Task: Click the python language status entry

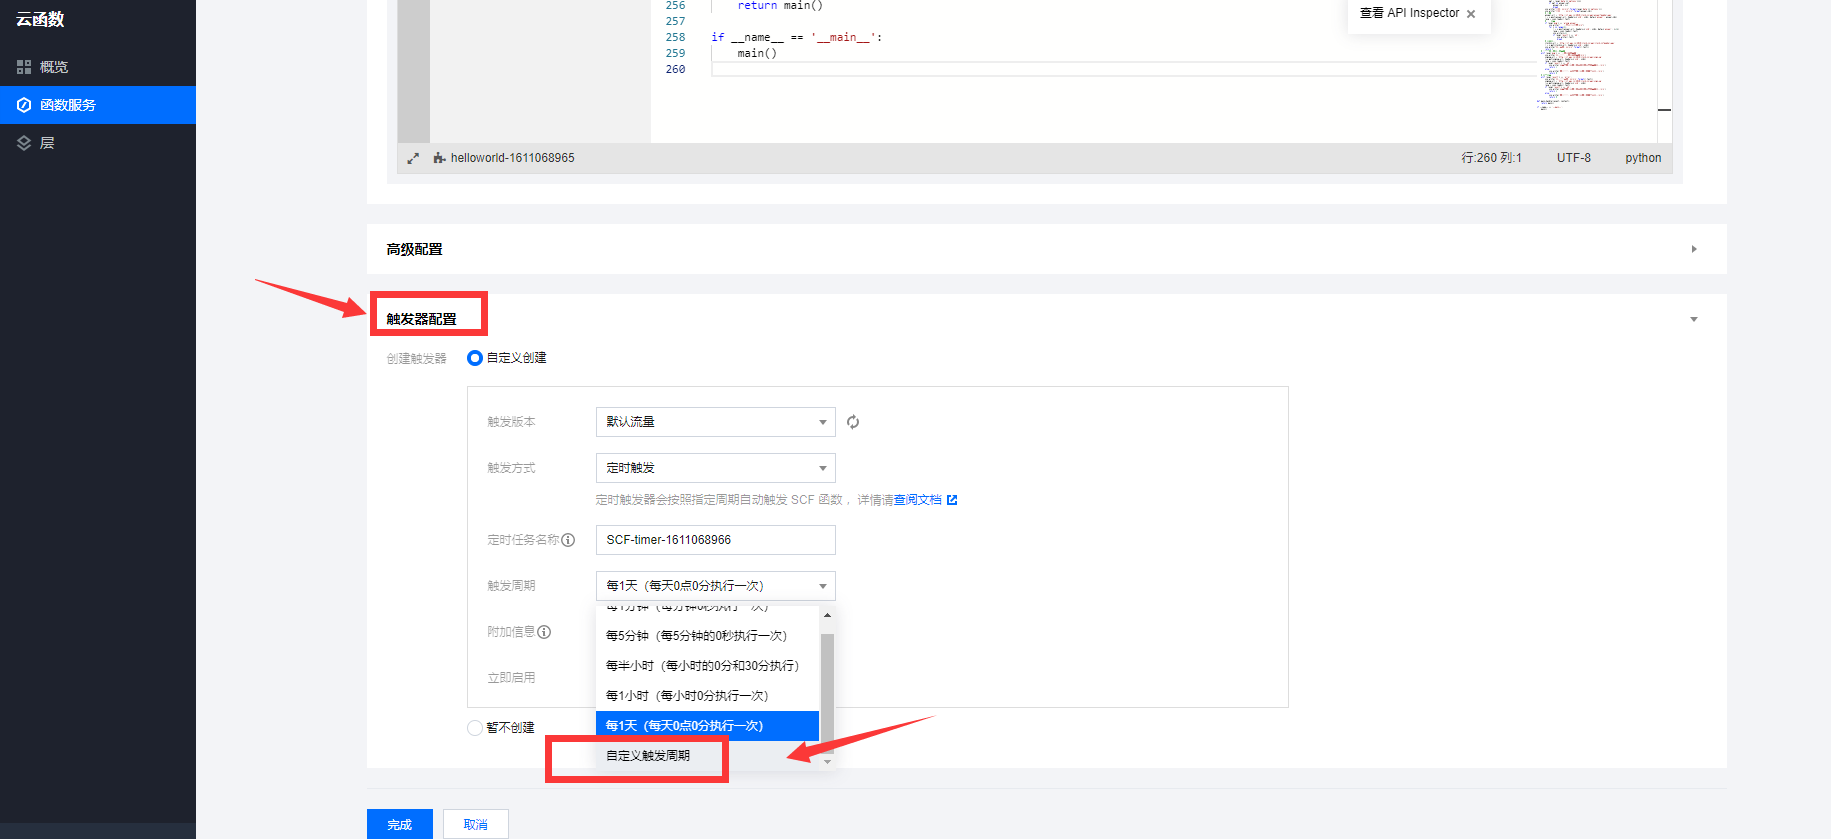Action: tap(1643, 158)
